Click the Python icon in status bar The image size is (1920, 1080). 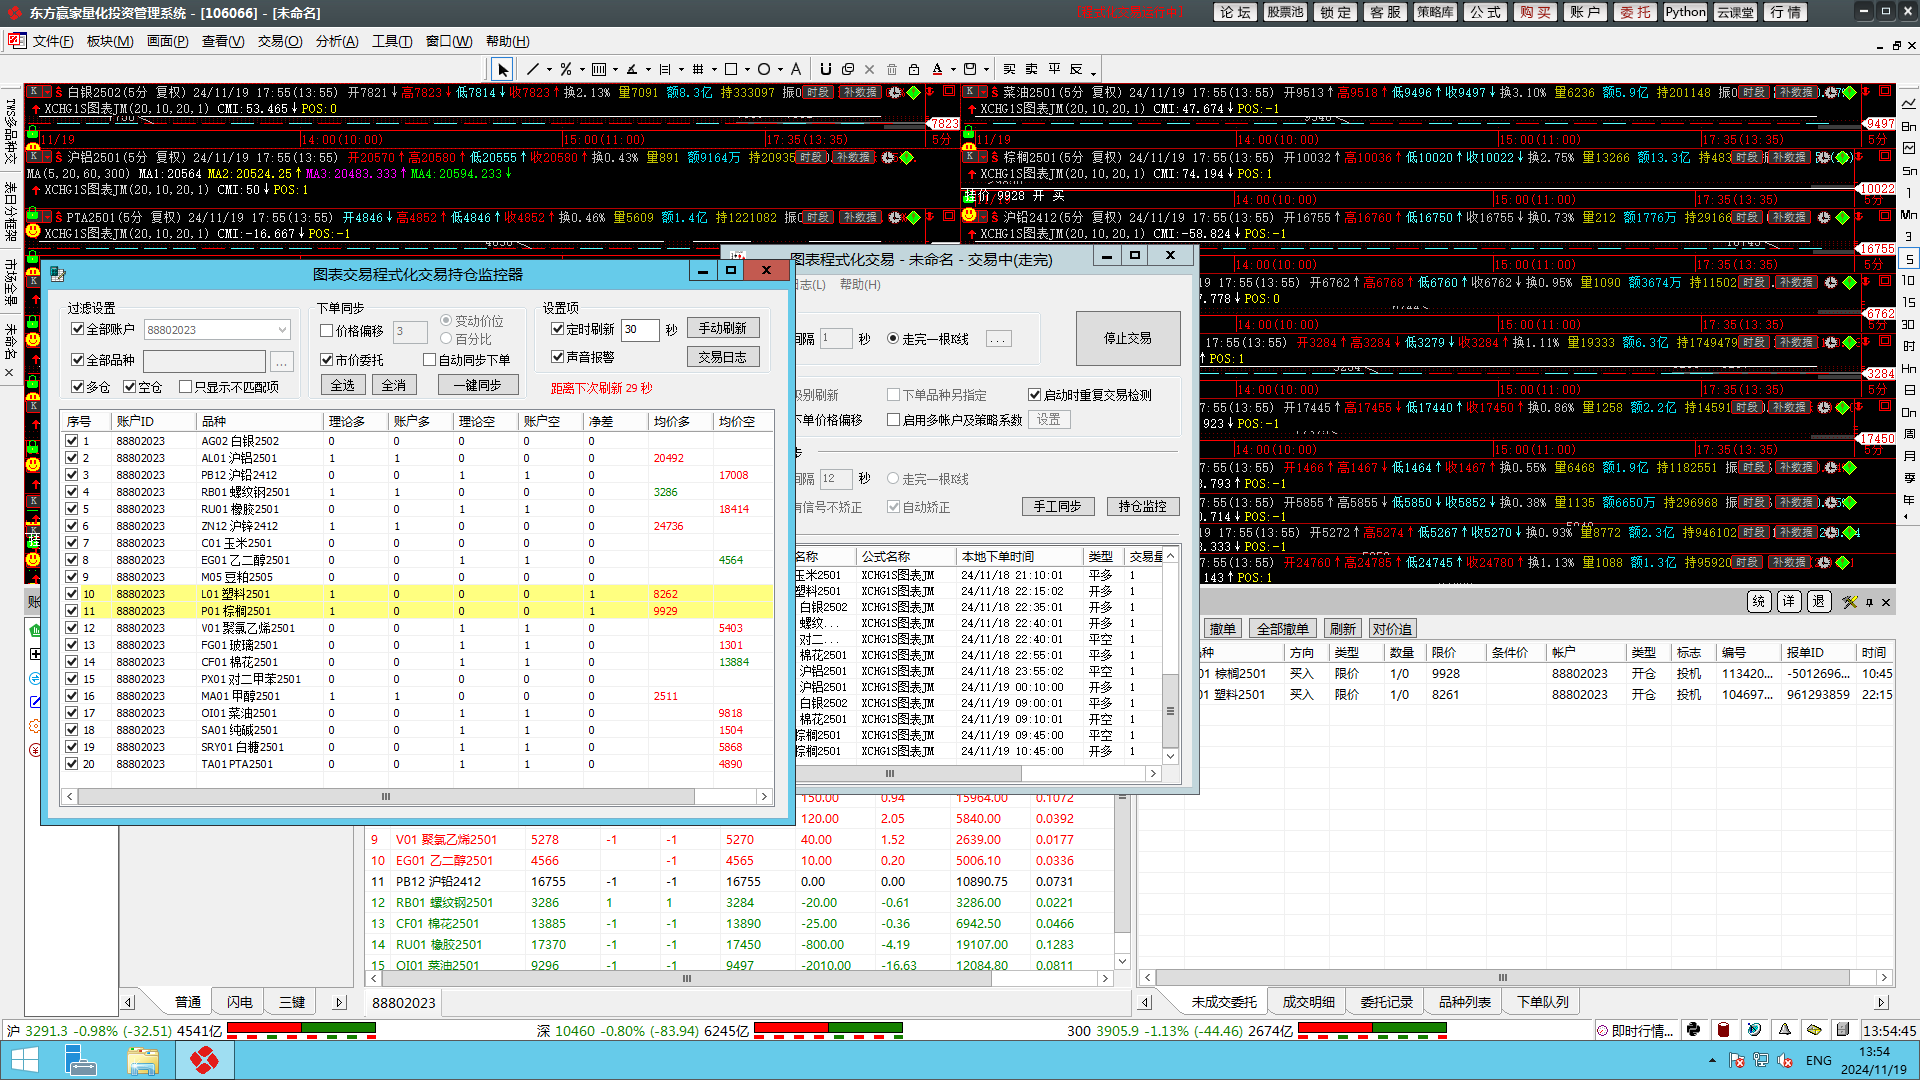1693,1029
